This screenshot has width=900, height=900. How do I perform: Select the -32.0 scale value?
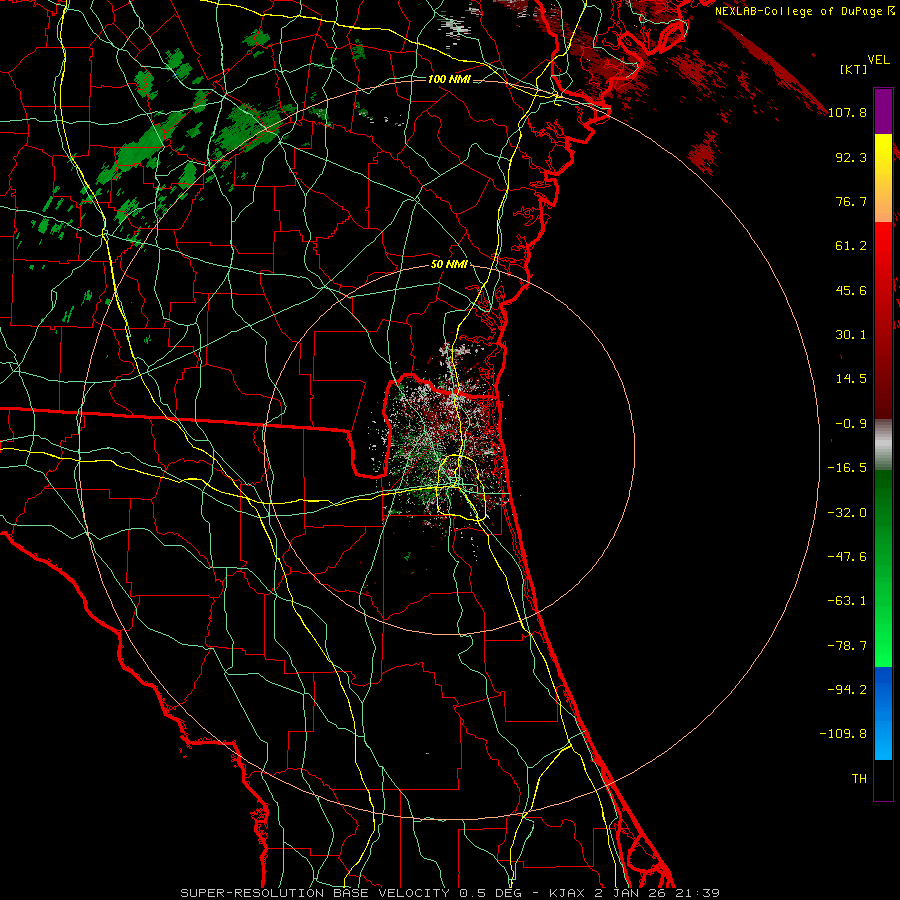[x=847, y=513]
